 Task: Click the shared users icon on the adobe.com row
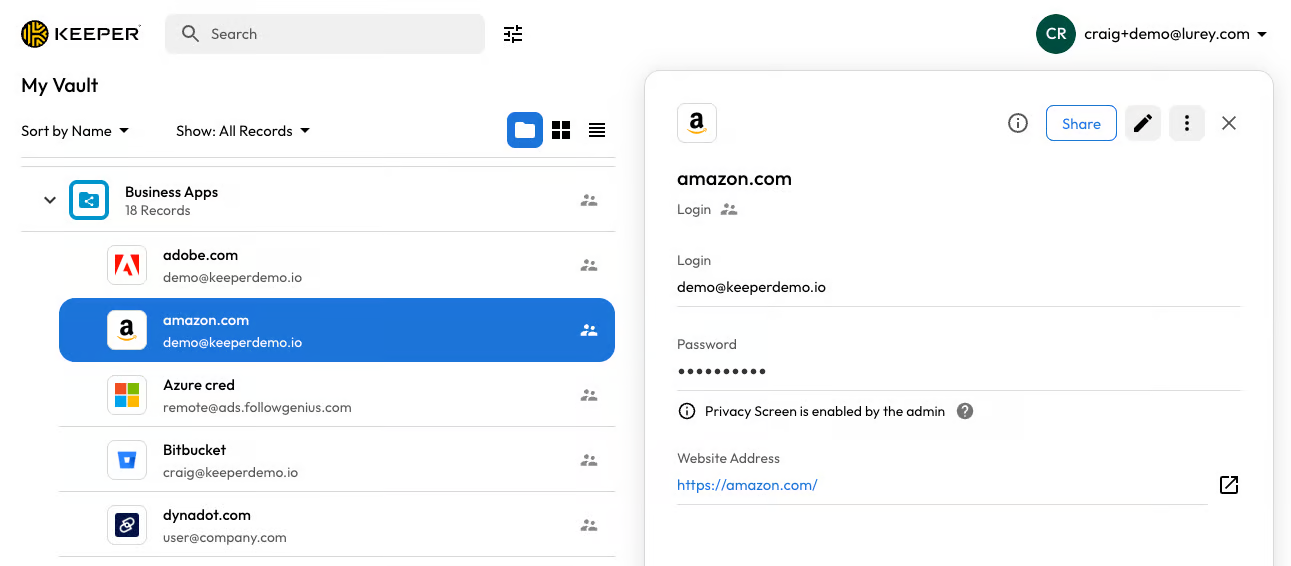tap(589, 265)
